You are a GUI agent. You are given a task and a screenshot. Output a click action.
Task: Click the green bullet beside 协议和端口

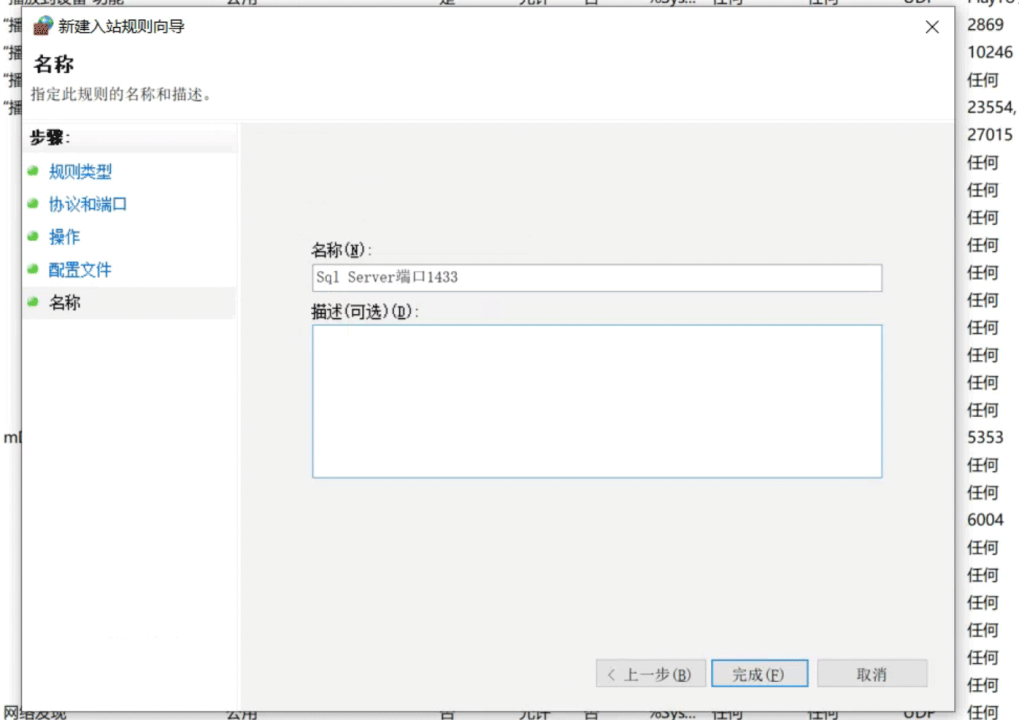coord(33,203)
